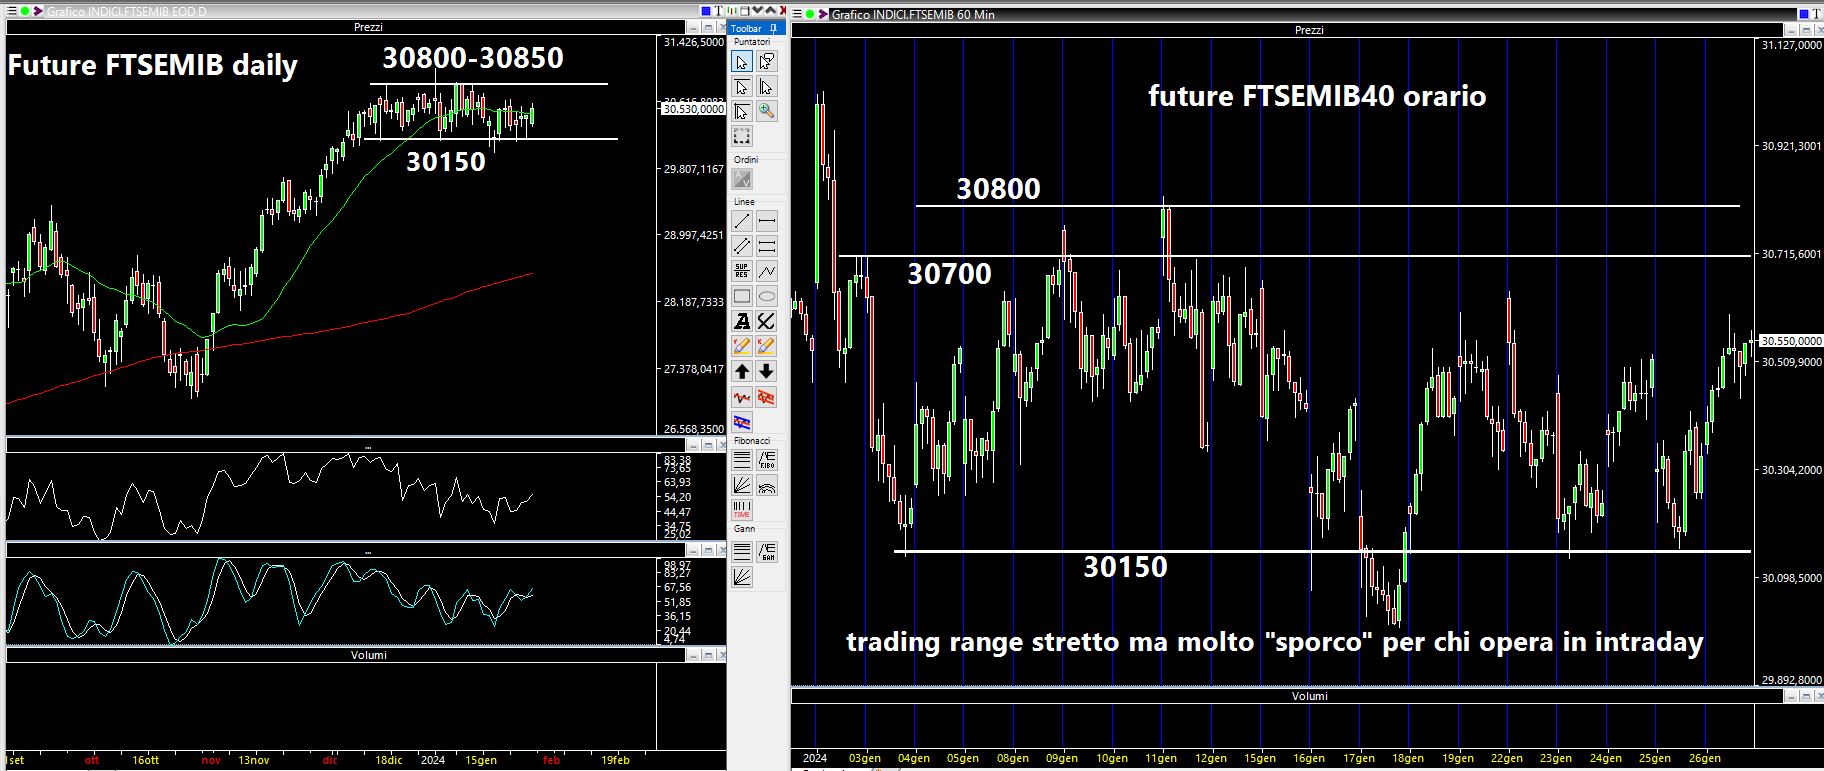
Task: Insert a down arrow marker
Action: coord(767,371)
